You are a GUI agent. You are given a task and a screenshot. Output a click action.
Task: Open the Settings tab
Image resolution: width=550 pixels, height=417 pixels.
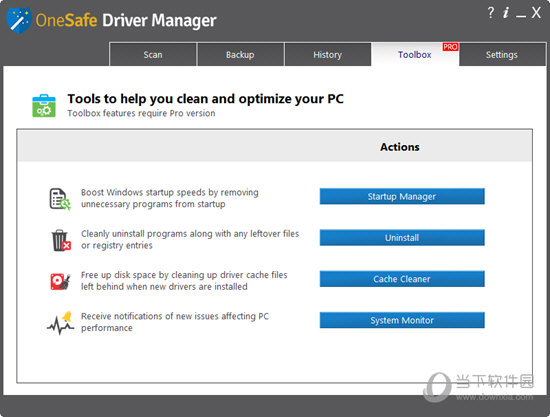tap(502, 54)
